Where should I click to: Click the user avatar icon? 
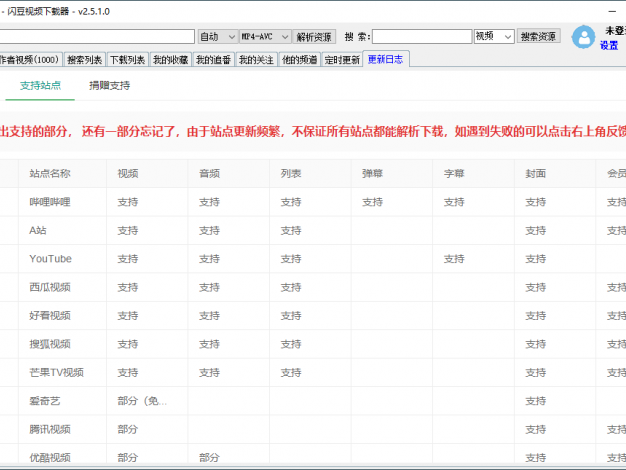[583, 37]
